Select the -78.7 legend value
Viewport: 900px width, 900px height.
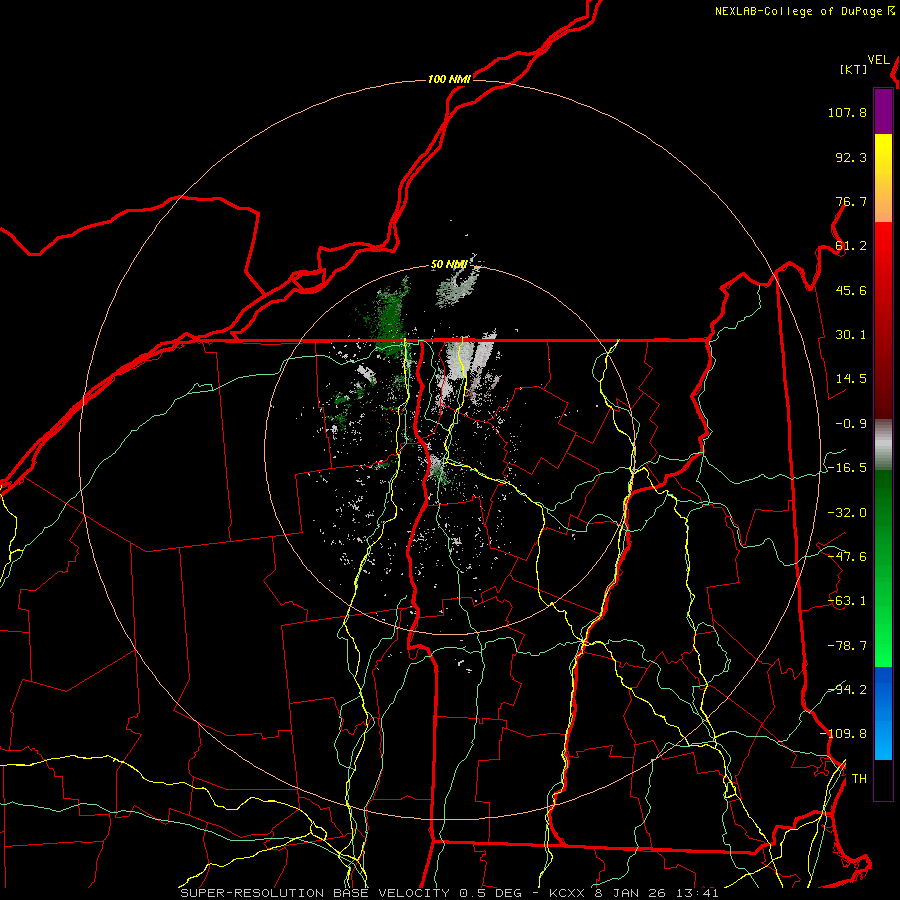(847, 646)
